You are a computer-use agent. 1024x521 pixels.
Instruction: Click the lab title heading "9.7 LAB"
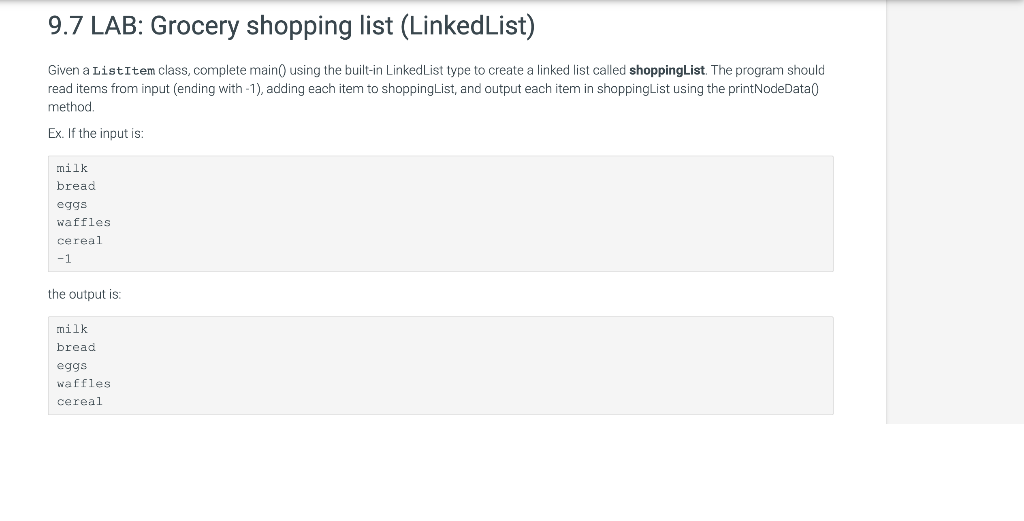point(290,26)
